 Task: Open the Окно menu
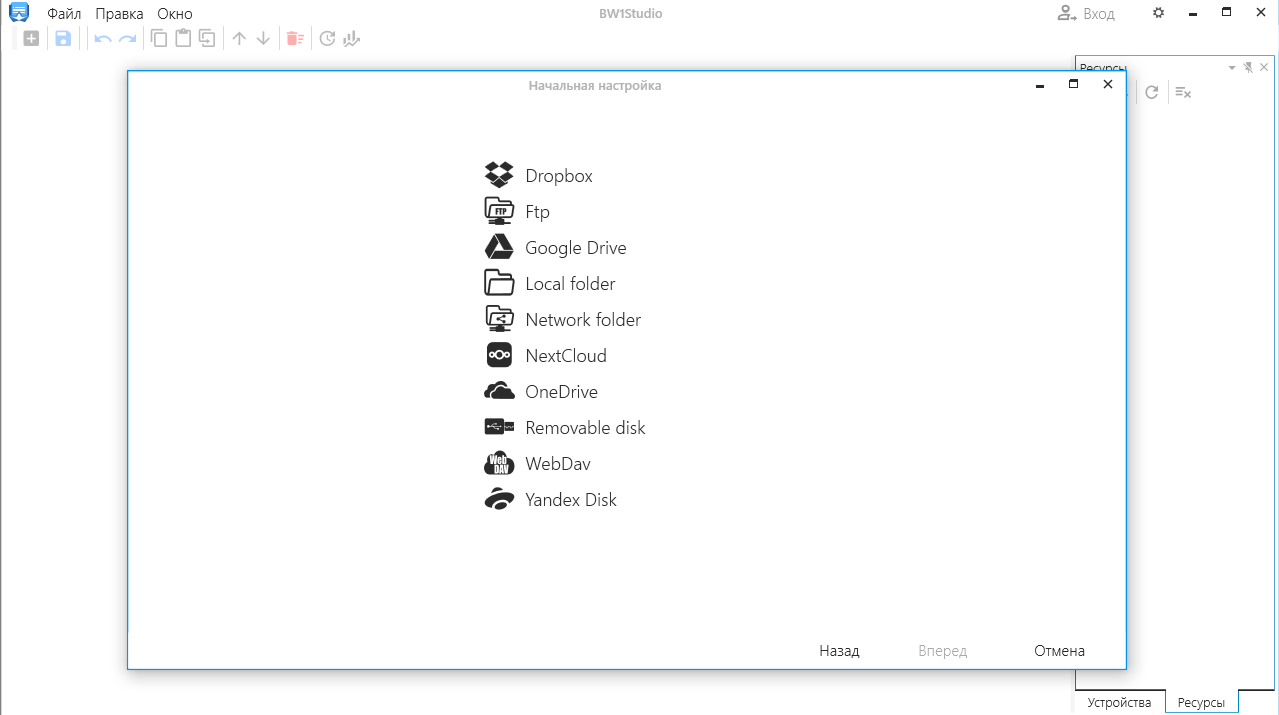coord(174,14)
